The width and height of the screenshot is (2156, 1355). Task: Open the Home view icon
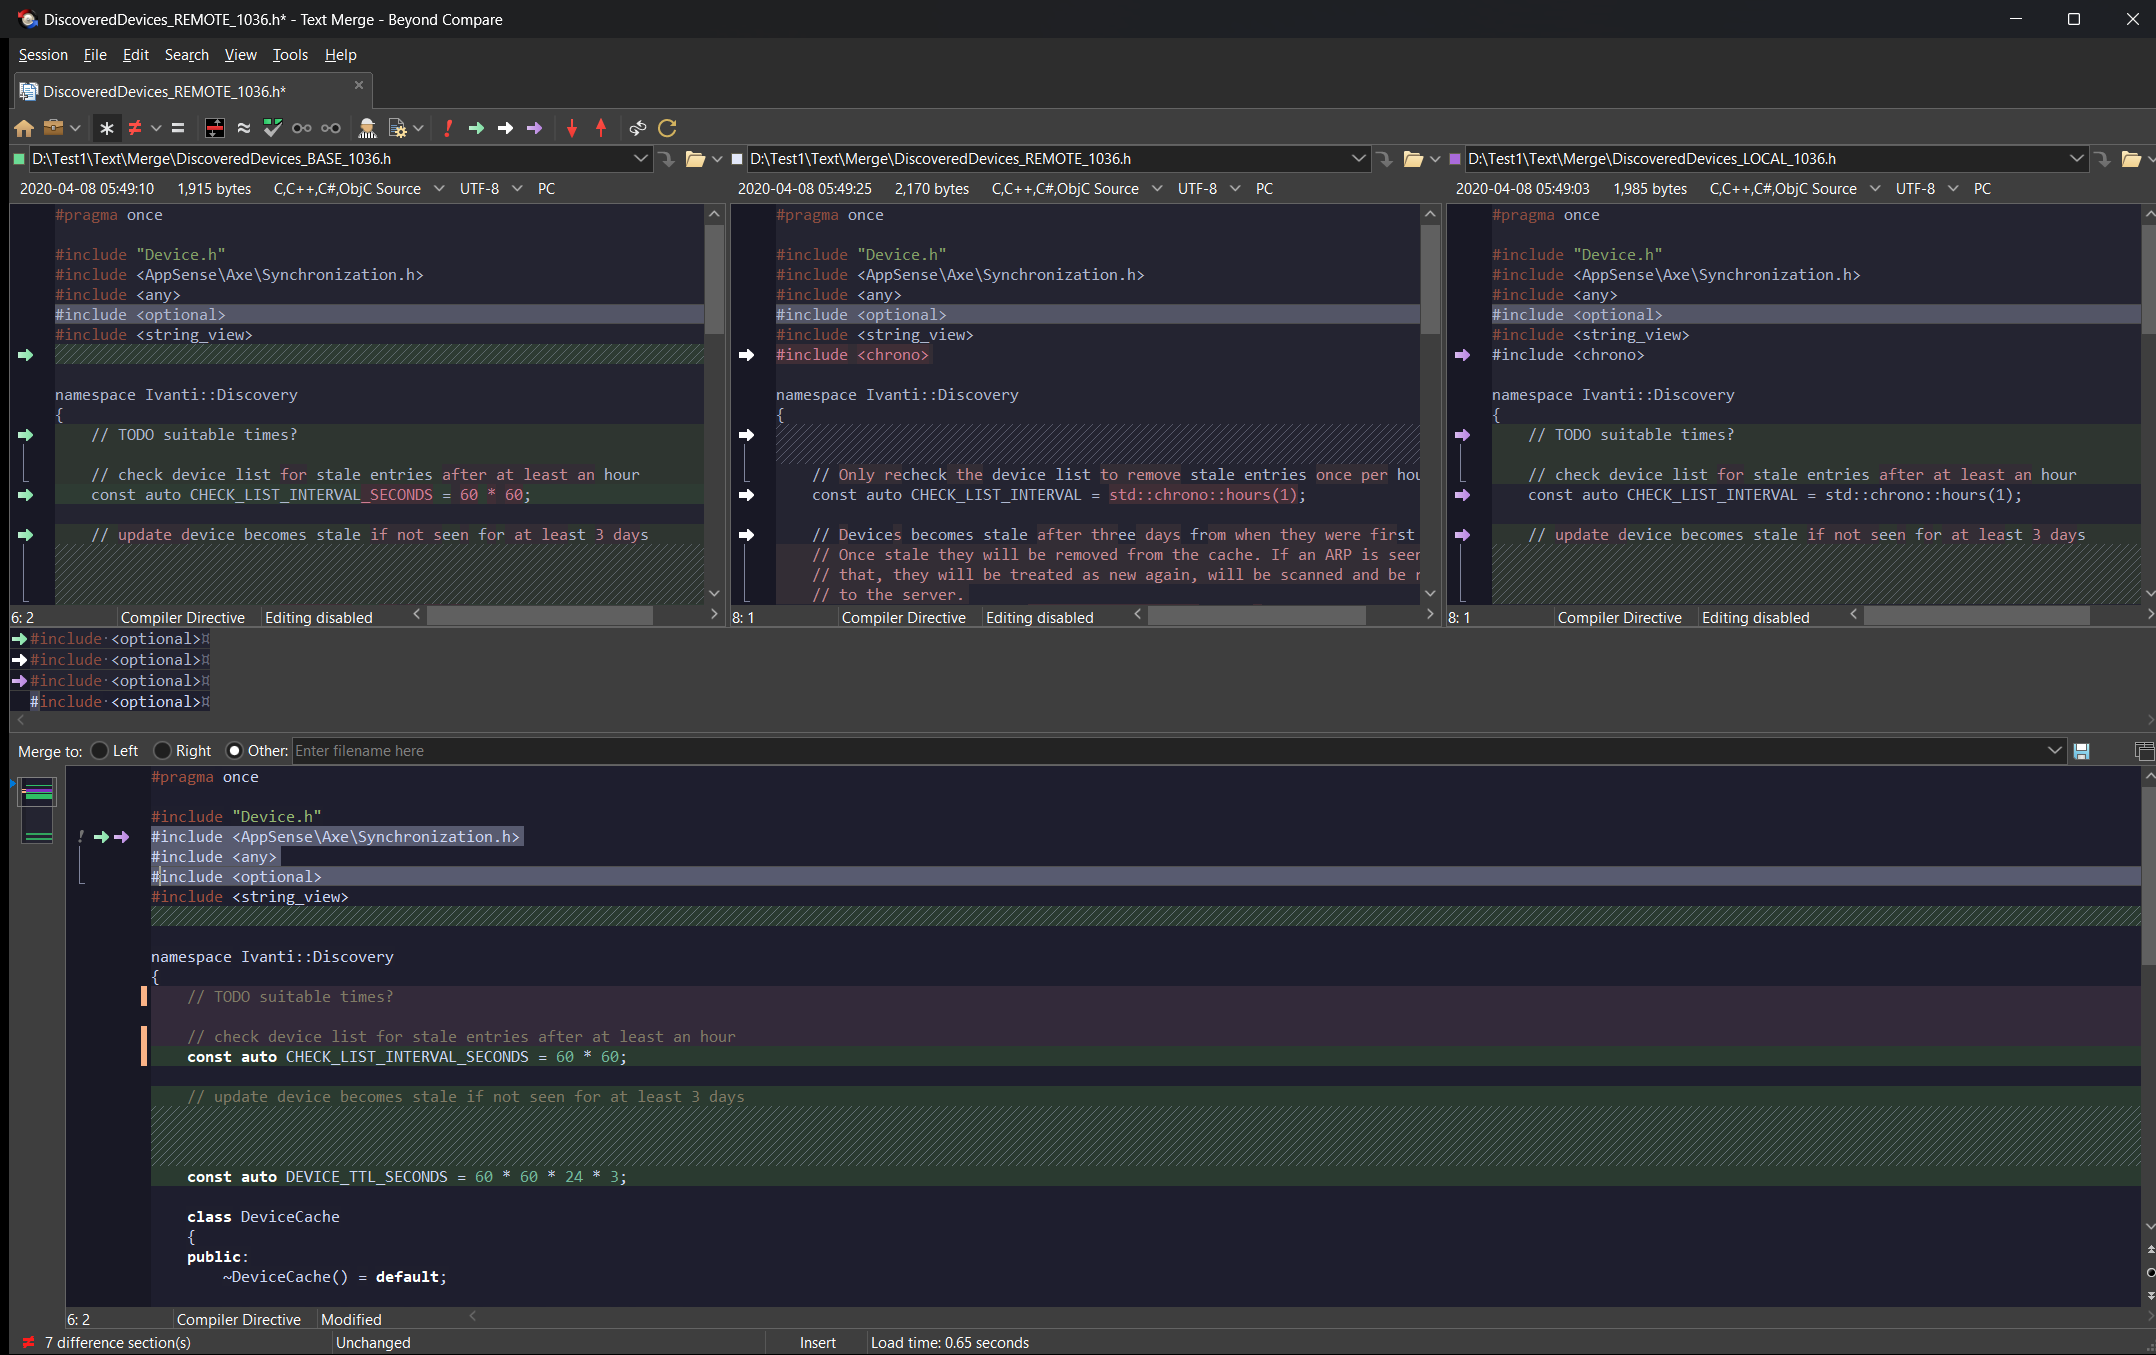(x=24, y=128)
